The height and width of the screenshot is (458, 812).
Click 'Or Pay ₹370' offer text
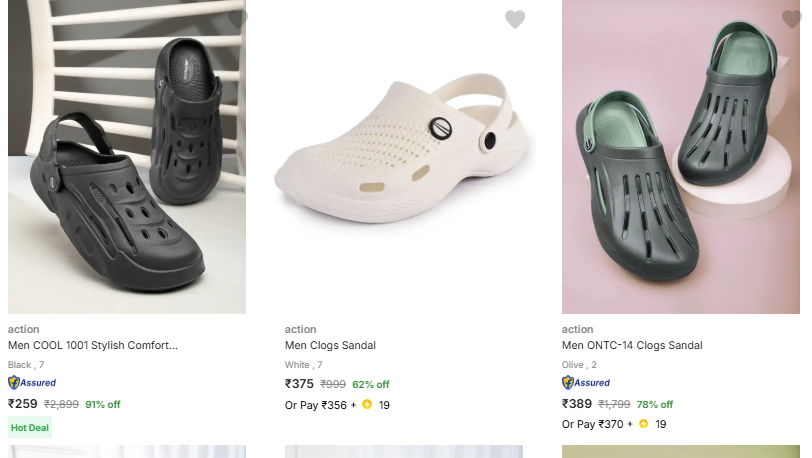(593, 424)
